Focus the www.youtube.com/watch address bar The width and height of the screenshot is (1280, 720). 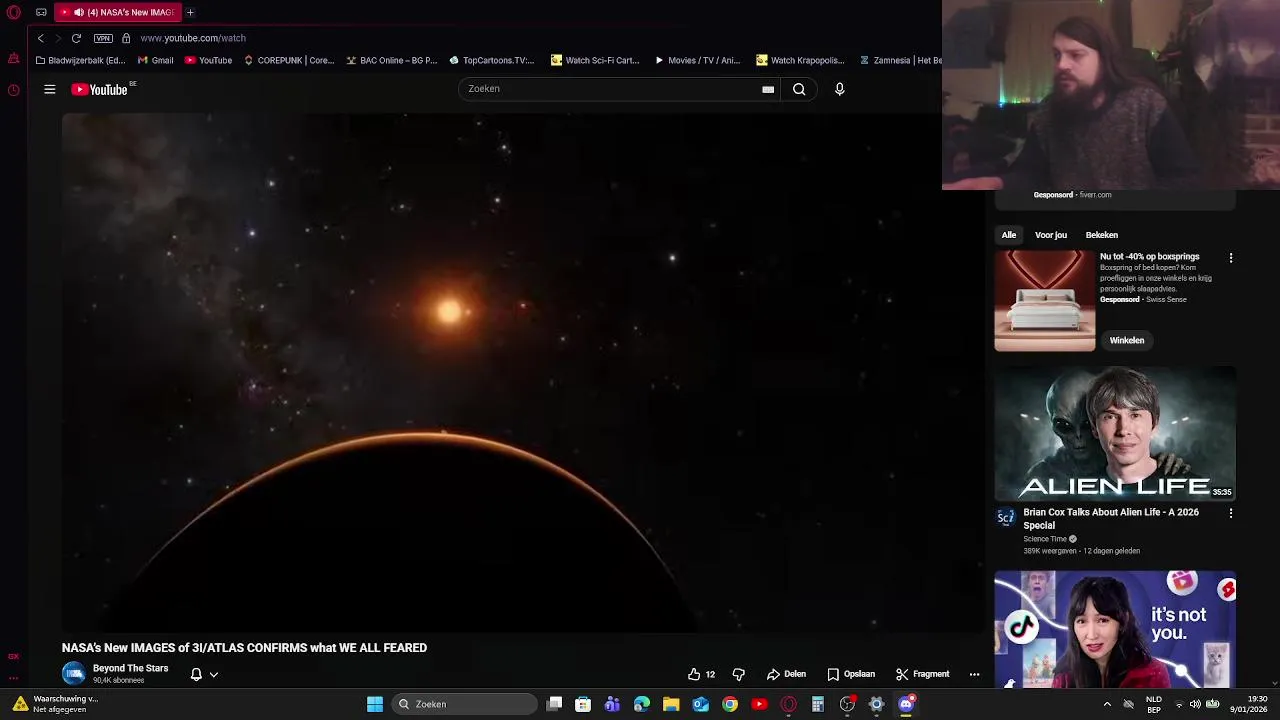[x=193, y=38]
